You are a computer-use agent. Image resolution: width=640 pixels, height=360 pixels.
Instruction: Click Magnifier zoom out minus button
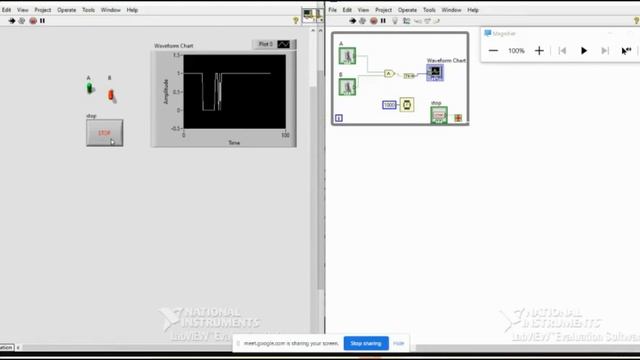[x=493, y=51]
